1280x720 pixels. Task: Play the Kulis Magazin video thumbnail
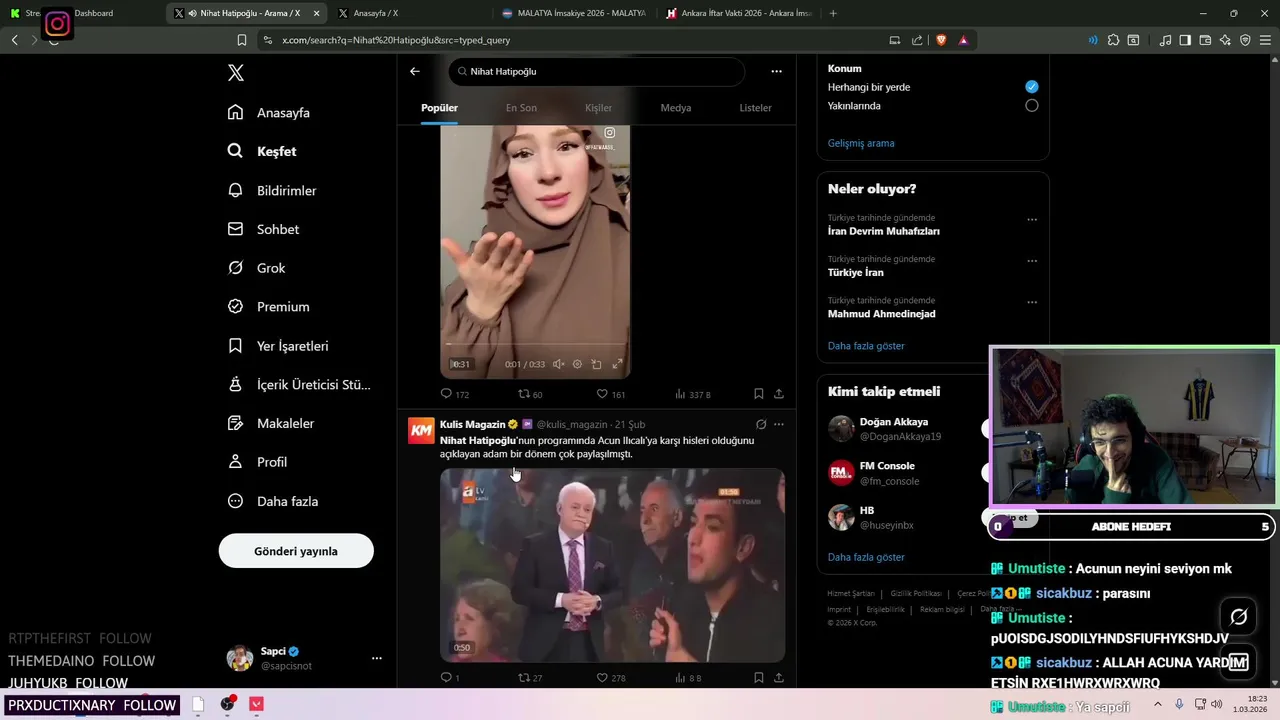pyautogui.click(x=612, y=565)
